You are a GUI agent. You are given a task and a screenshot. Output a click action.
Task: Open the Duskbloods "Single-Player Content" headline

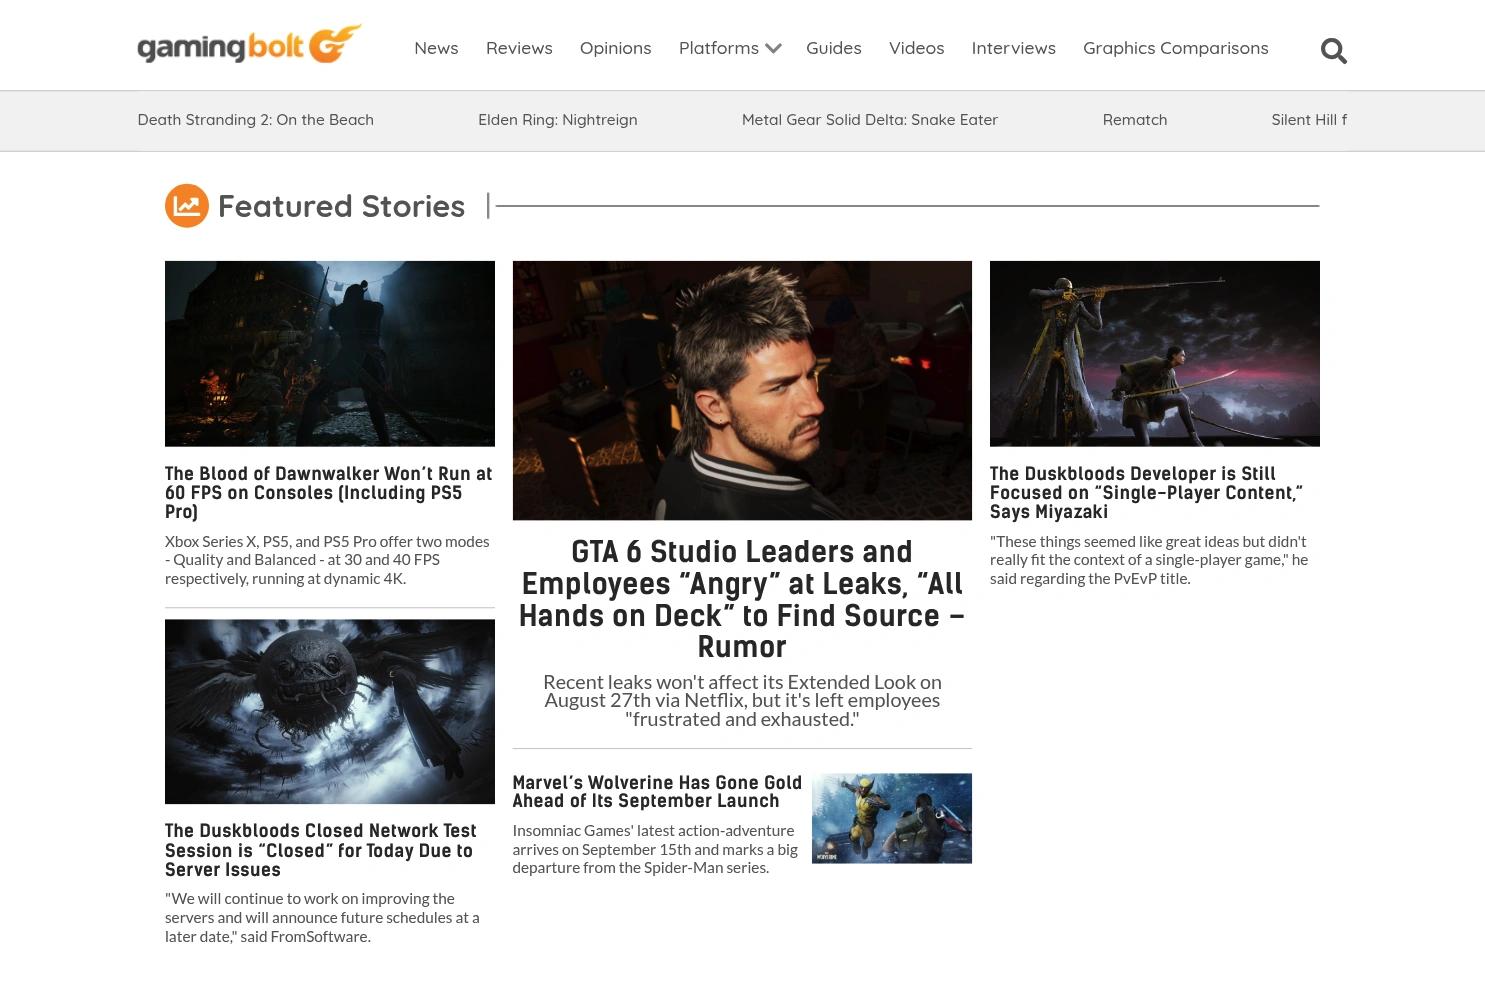[1147, 492]
